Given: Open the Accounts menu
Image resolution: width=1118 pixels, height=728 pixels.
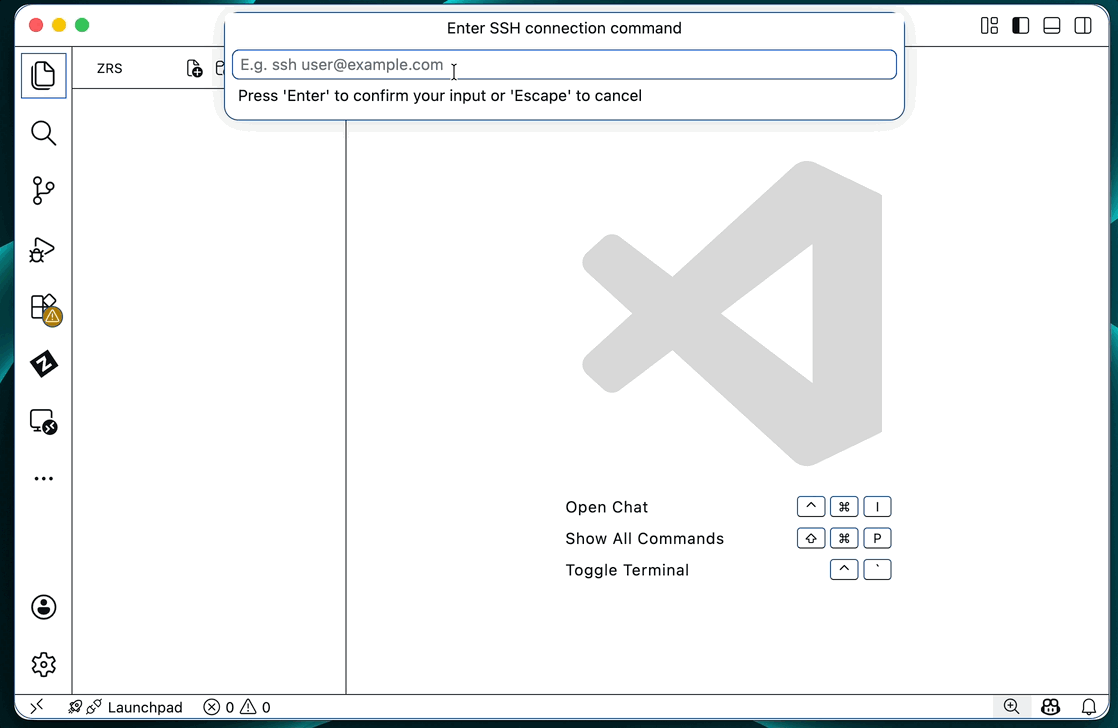Looking at the screenshot, I should tap(43, 607).
